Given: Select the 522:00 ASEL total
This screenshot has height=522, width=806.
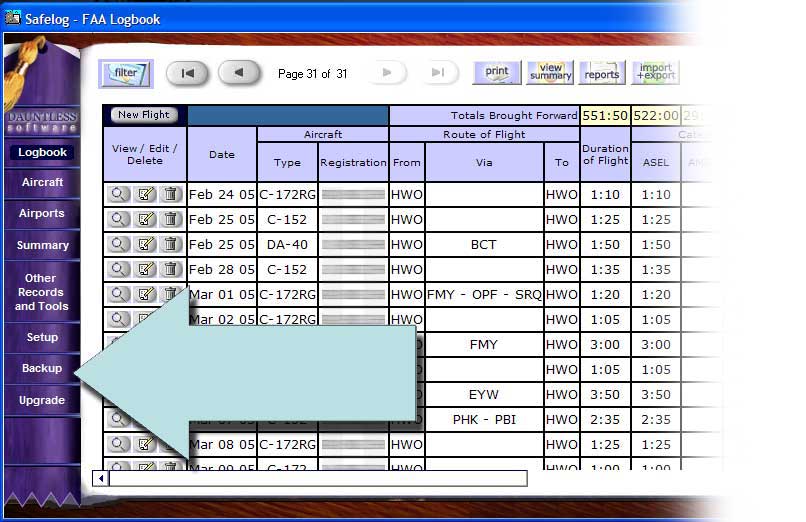Looking at the screenshot, I should click(655, 116).
